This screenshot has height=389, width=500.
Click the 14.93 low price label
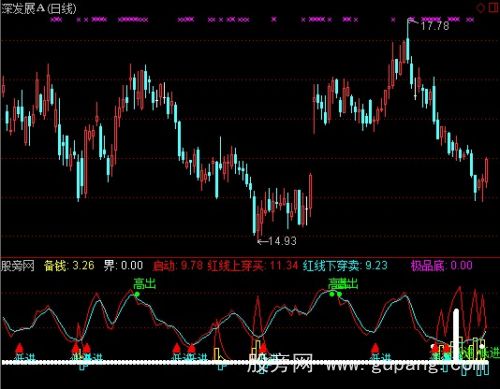pos(282,241)
